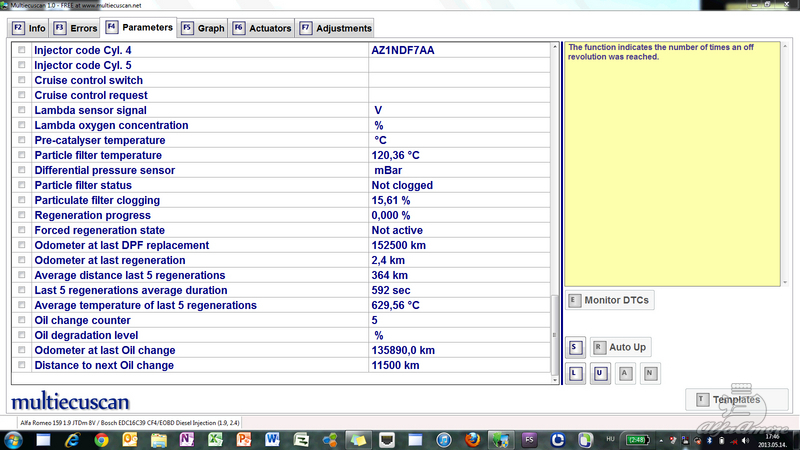Screen dimensions: 800x450
Task: Open Google Chrome from the taskbar
Action: pos(101,440)
